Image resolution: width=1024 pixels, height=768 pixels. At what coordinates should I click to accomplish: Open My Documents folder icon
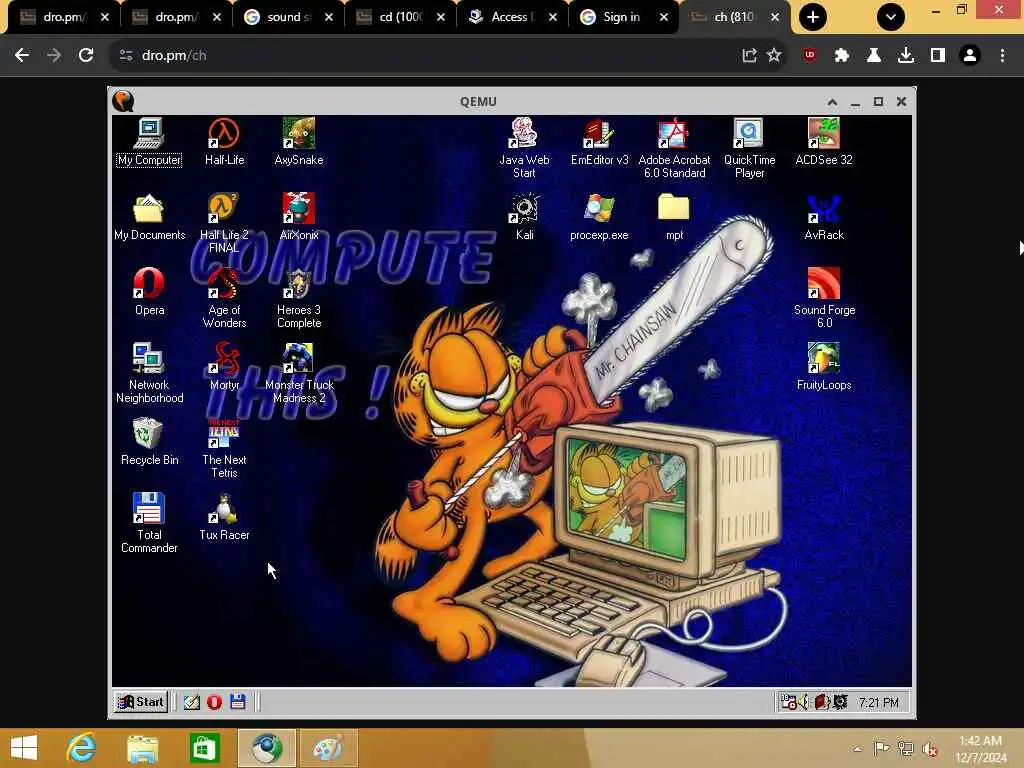(149, 217)
